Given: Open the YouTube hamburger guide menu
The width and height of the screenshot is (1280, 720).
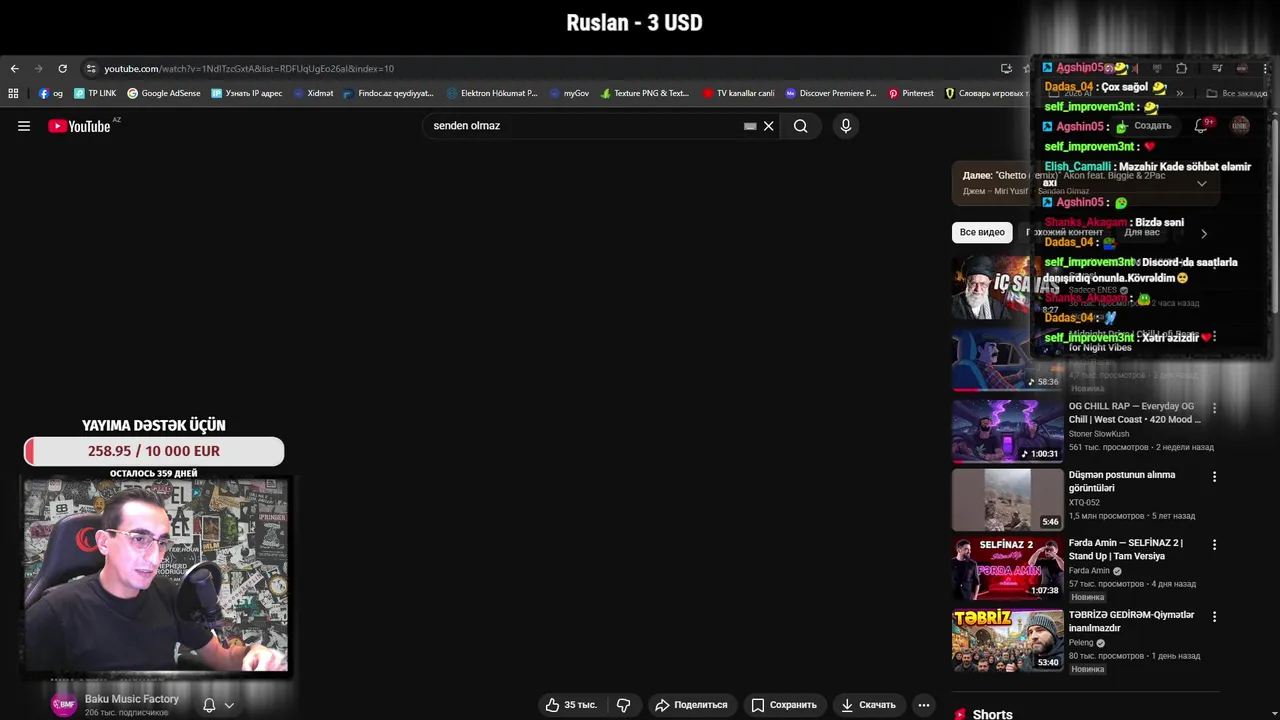Looking at the screenshot, I should point(24,126).
